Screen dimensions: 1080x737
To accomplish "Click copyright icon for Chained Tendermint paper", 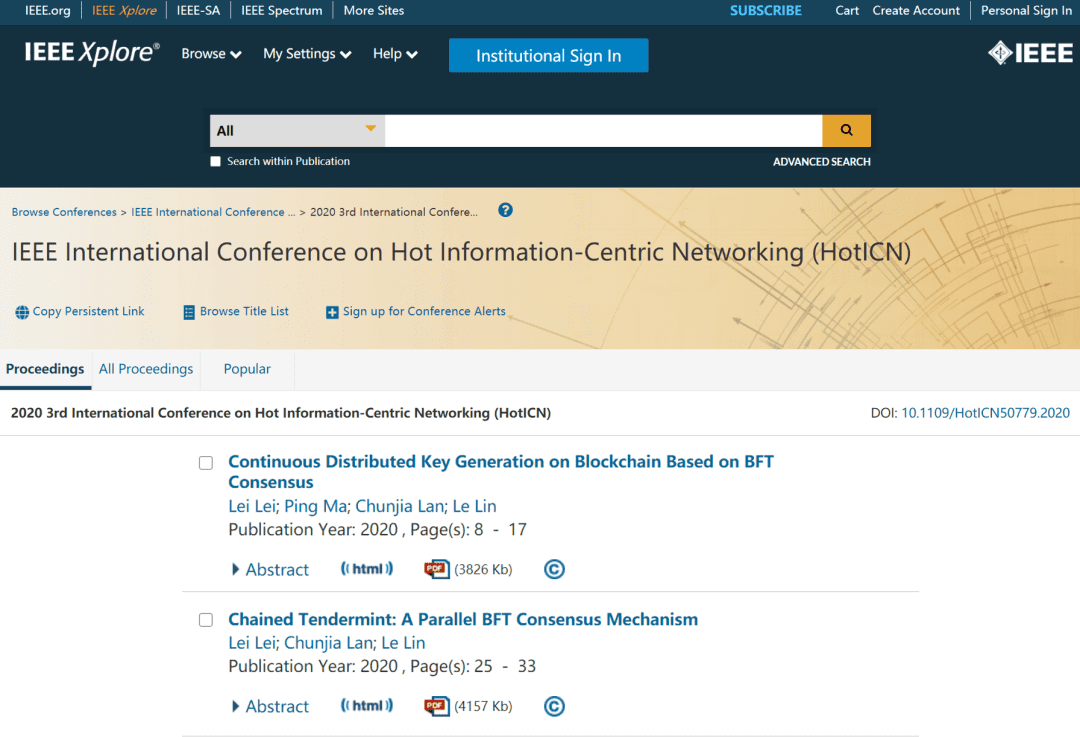I will pyautogui.click(x=554, y=706).
